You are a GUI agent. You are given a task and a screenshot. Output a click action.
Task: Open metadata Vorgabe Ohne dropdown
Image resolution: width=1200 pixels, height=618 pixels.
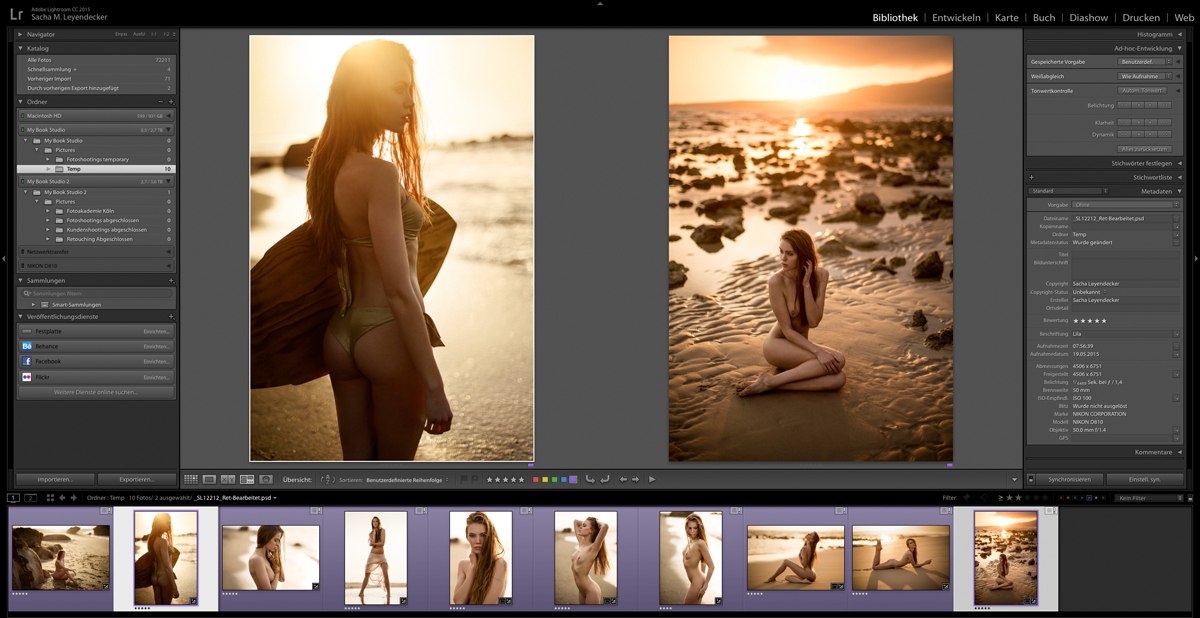click(1126, 205)
